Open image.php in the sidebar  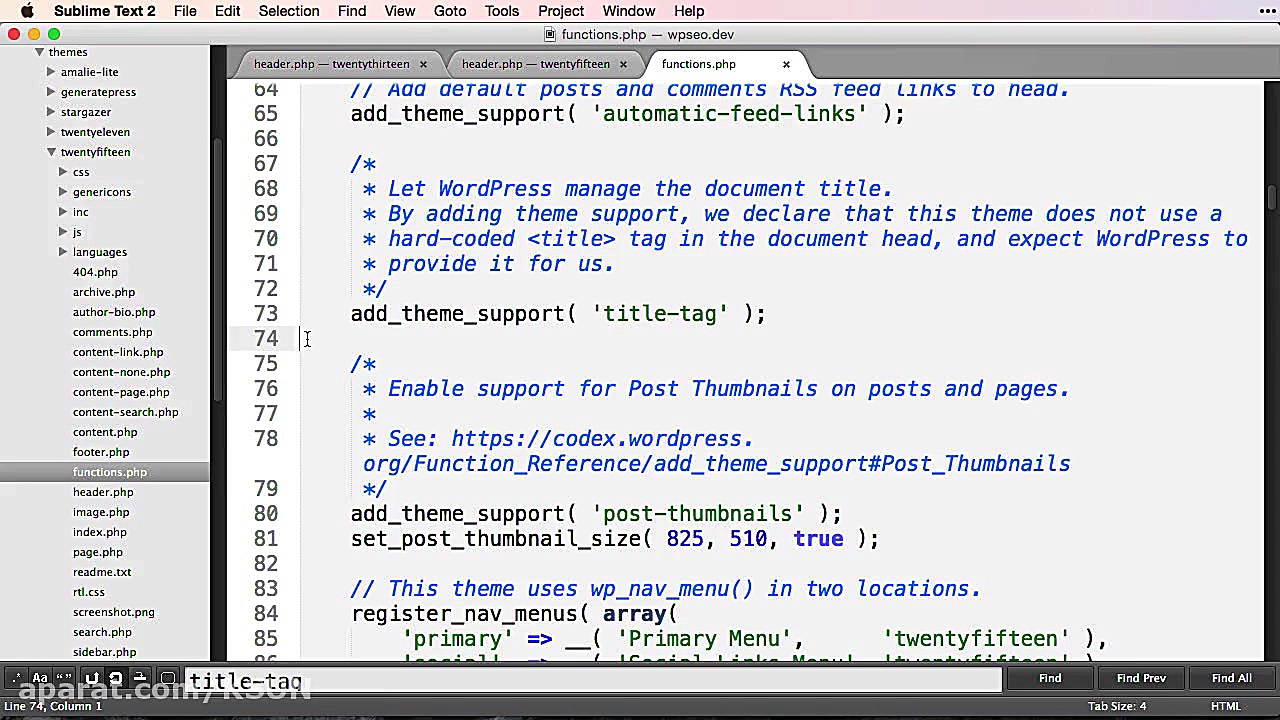click(101, 512)
